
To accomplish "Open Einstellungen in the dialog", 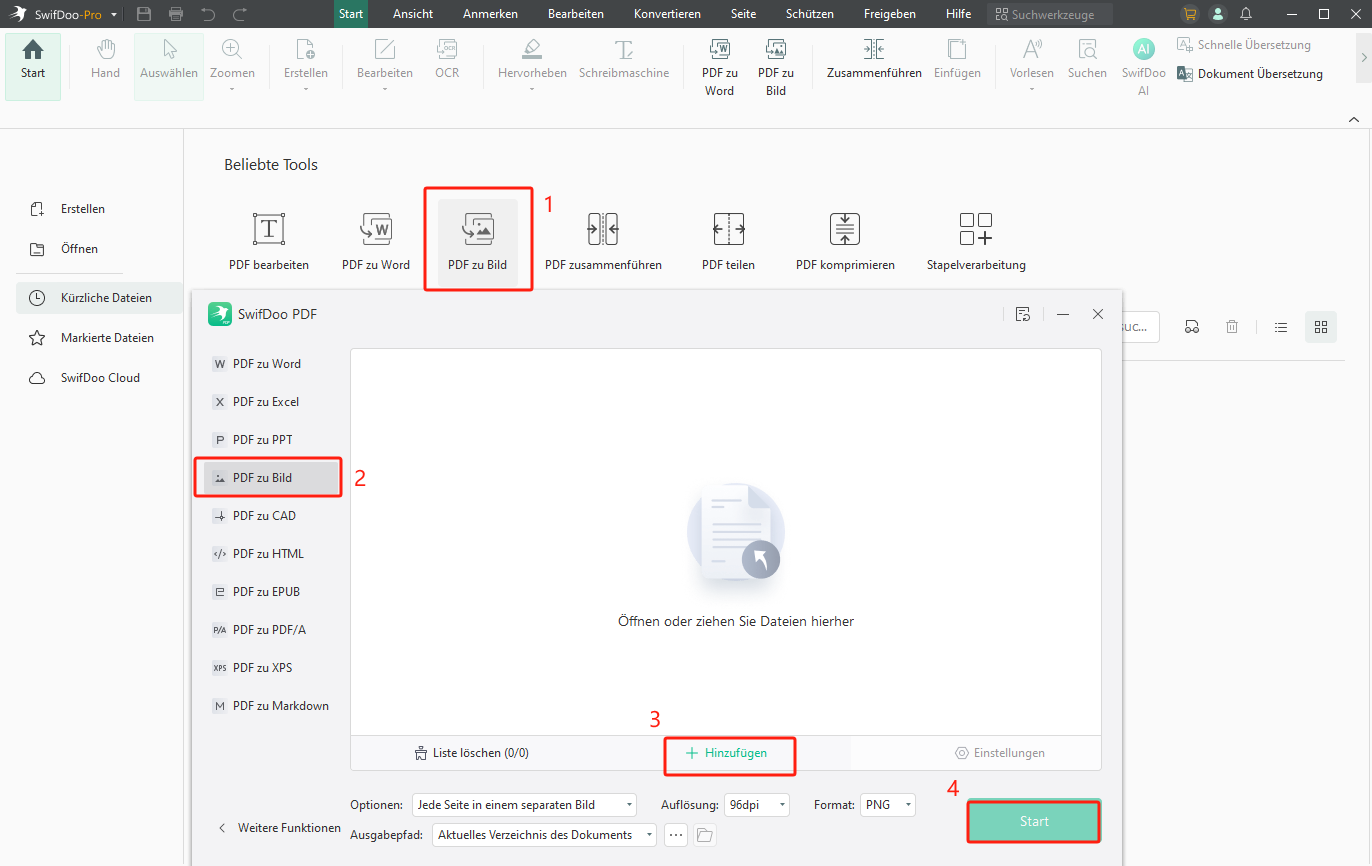I will [1000, 753].
